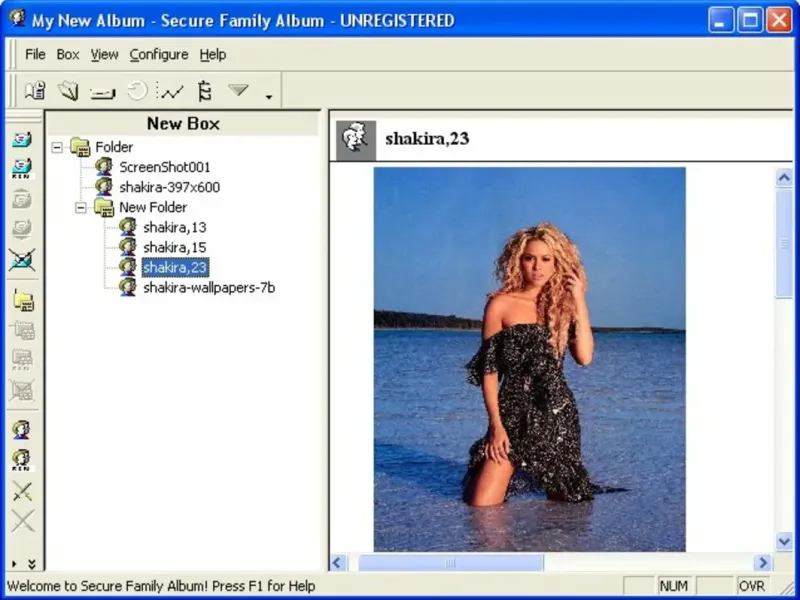The image size is (800, 600).
Task: Click the grayed crossed swords sidebar icon
Action: [23, 521]
